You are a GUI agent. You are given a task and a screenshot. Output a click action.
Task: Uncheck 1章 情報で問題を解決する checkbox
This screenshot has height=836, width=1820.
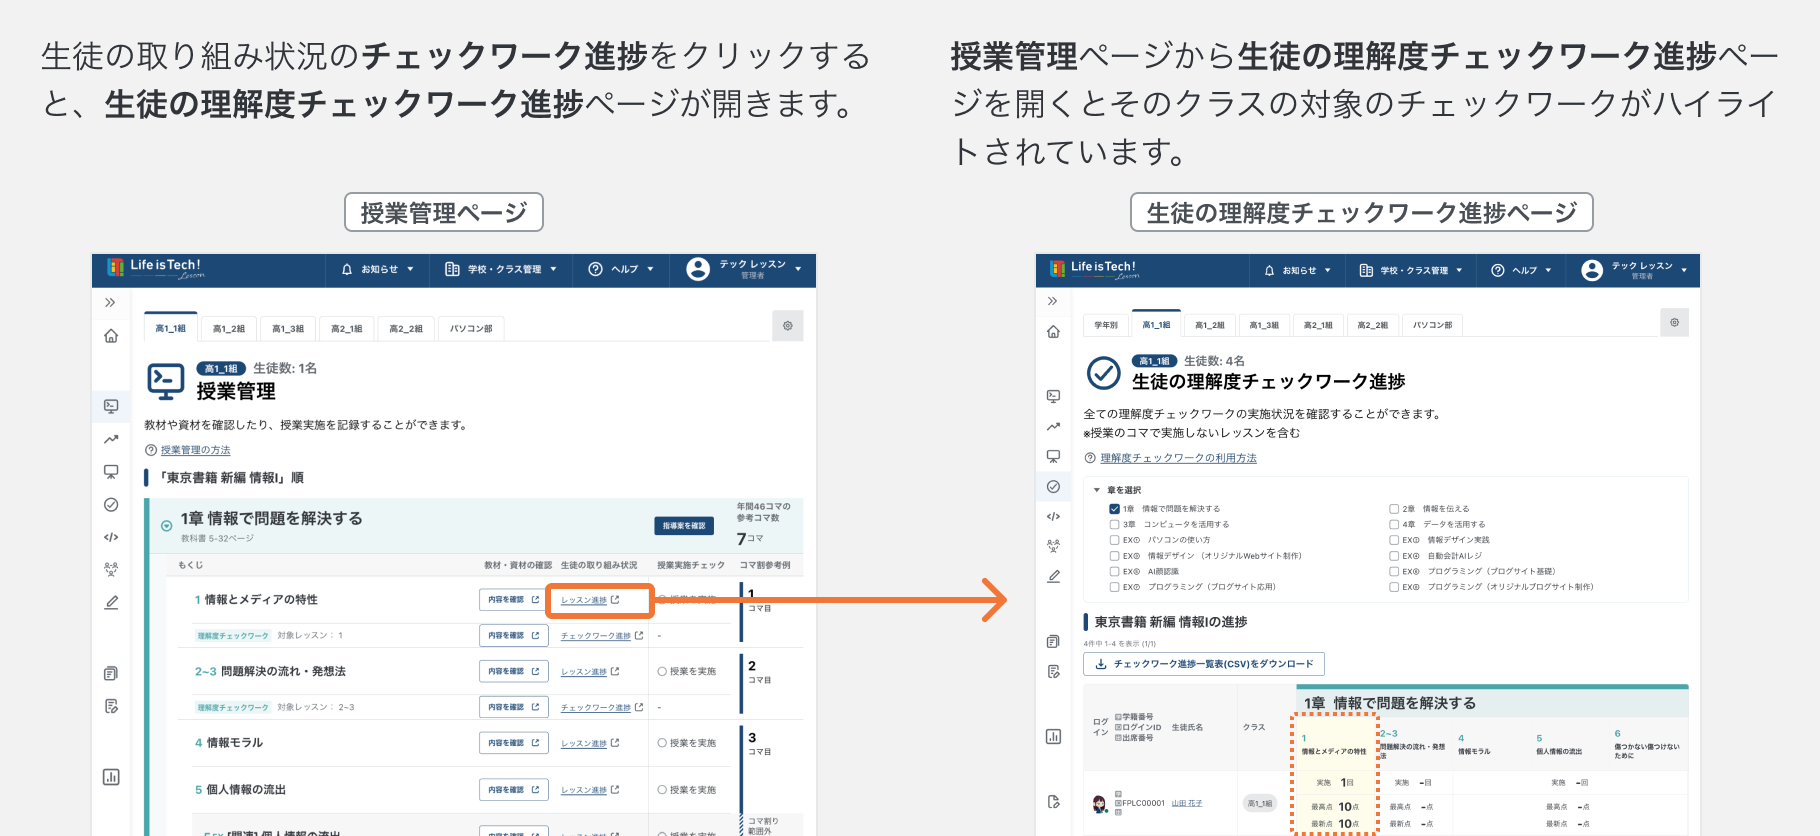tap(1114, 509)
